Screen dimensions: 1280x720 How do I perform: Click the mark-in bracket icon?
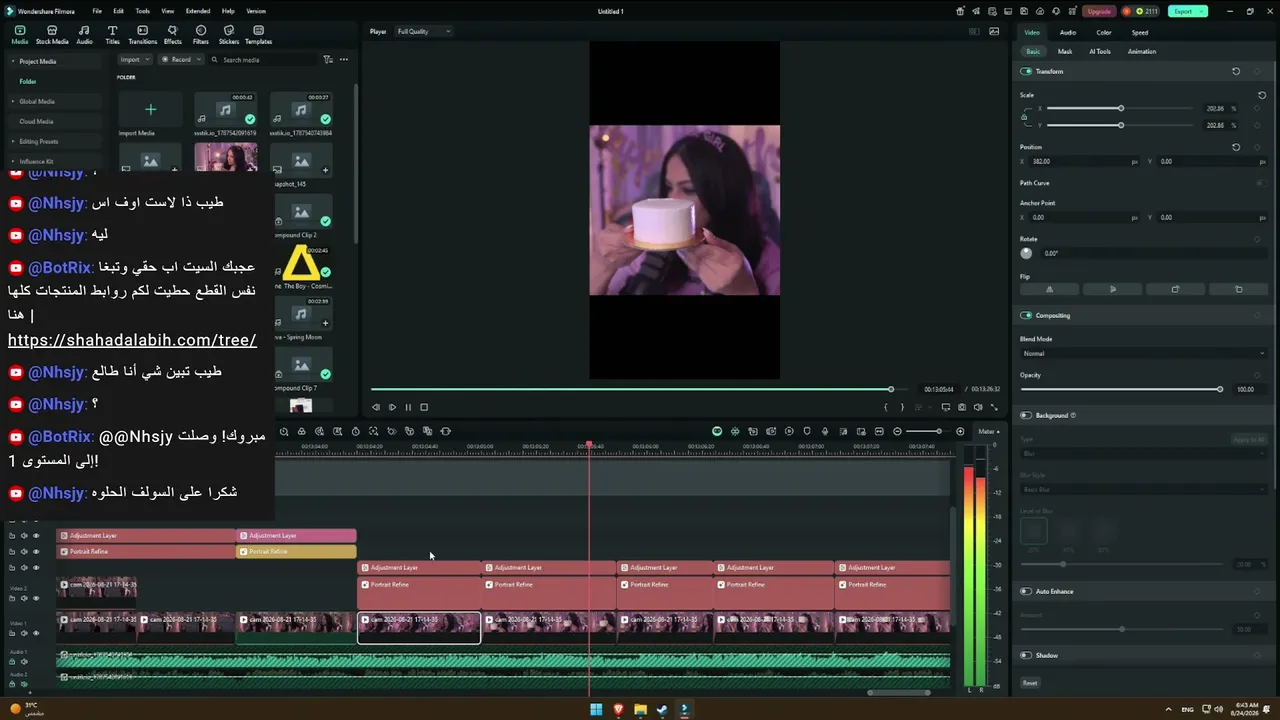pos(885,407)
